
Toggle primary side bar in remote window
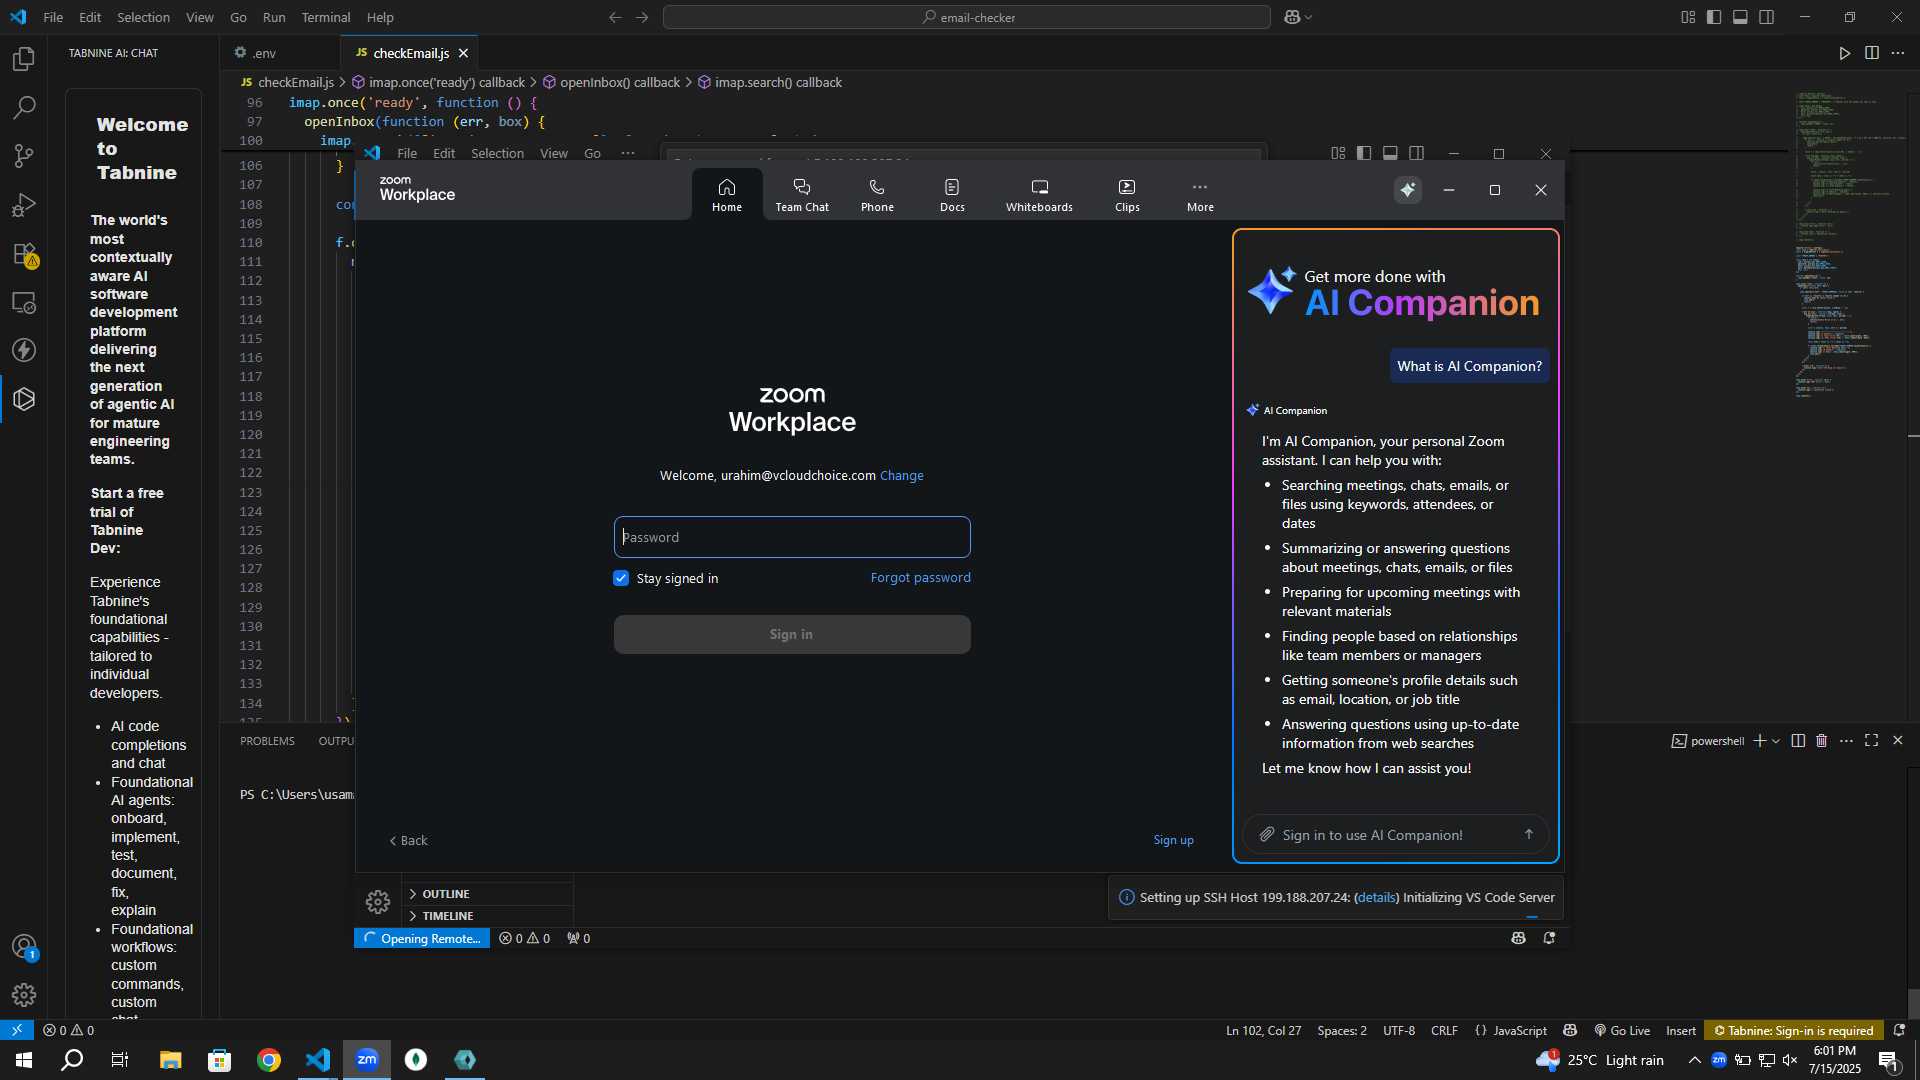click(1364, 153)
